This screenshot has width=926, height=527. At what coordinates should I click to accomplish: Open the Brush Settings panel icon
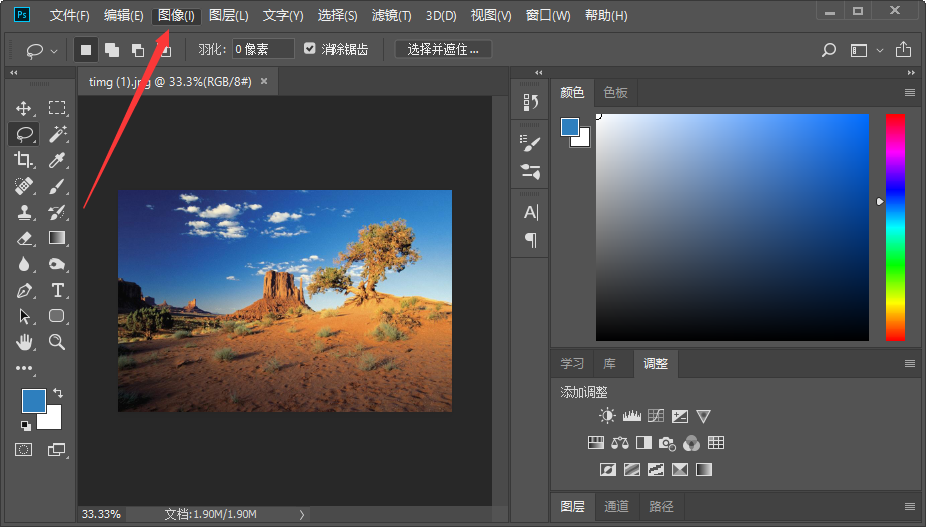[x=530, y=143]
